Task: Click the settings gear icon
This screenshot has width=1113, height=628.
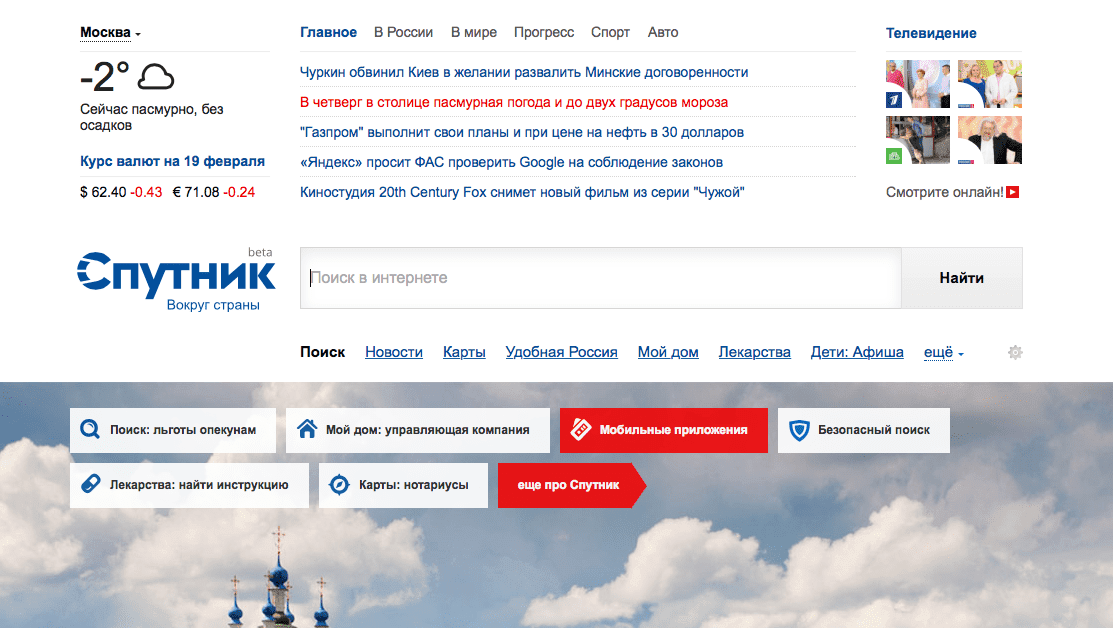Action: click(x=1015, y=352)
